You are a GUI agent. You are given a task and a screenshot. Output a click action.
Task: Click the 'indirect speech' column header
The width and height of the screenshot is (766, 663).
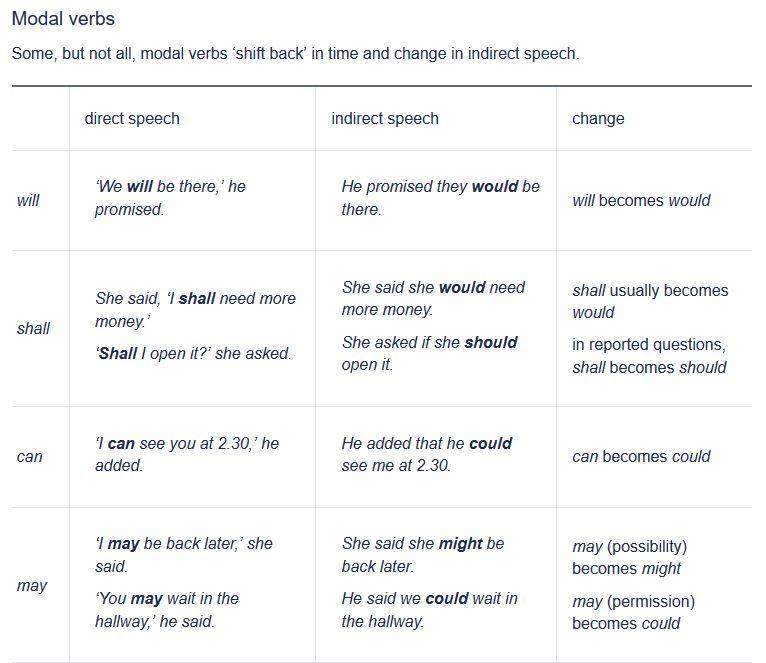tap(384, 118)
